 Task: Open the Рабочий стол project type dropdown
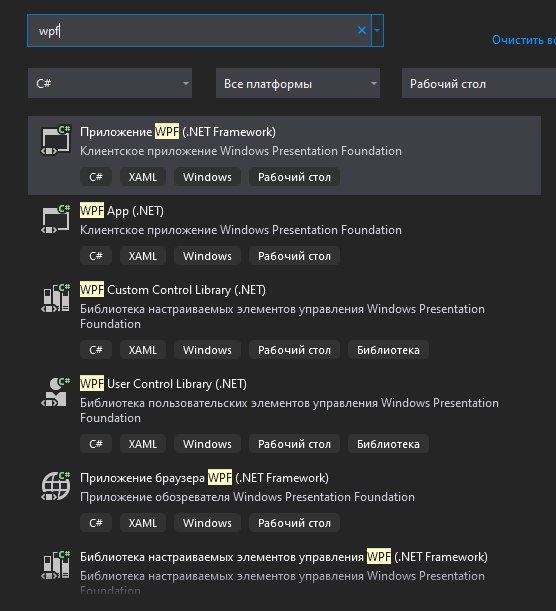(479, 83)
